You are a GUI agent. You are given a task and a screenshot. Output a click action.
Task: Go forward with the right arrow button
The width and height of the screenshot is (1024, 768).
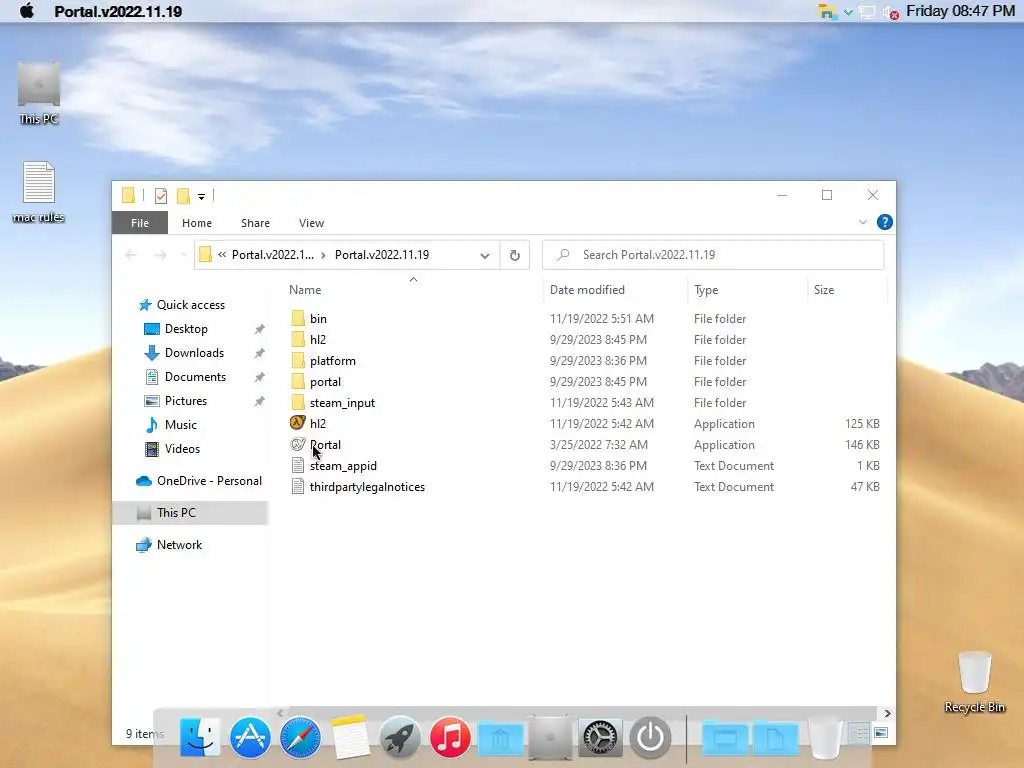(x=160, y=255)
